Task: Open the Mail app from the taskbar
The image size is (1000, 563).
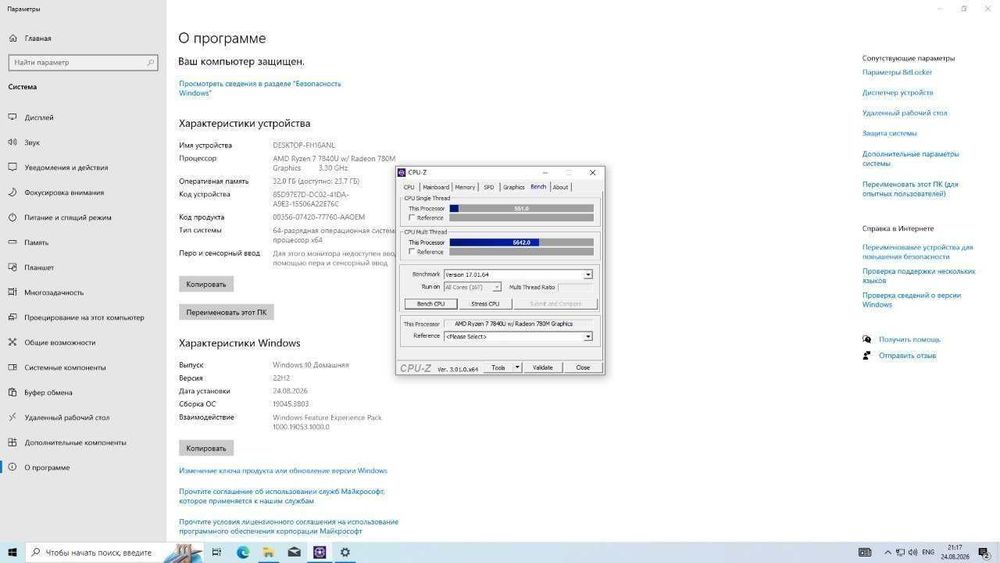Action: [294, 552]
